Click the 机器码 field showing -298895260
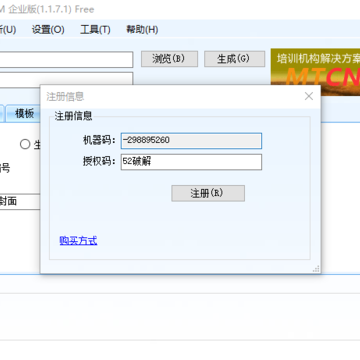 [x=191, y=141]
